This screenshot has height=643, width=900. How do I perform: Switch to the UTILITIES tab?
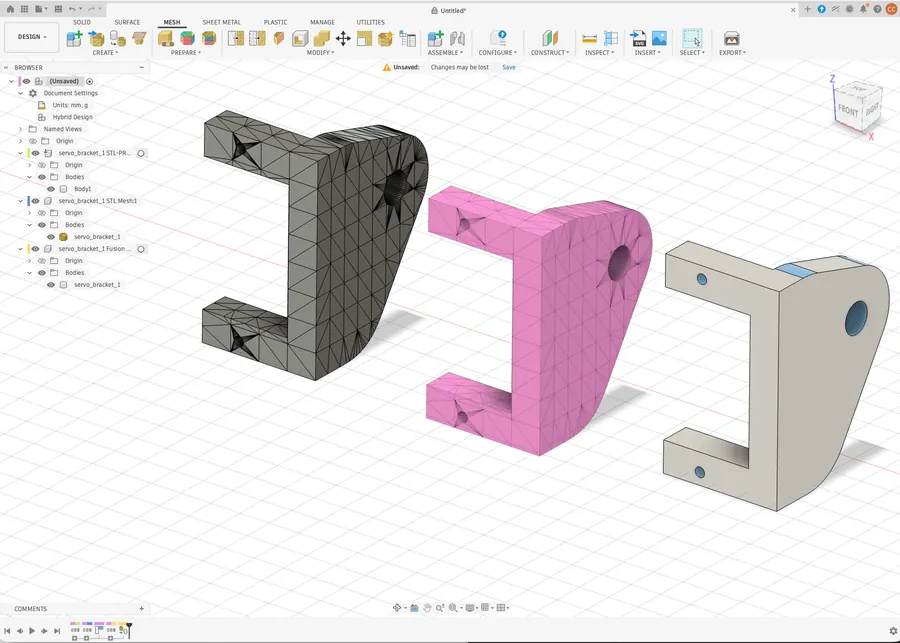(370, 22)
